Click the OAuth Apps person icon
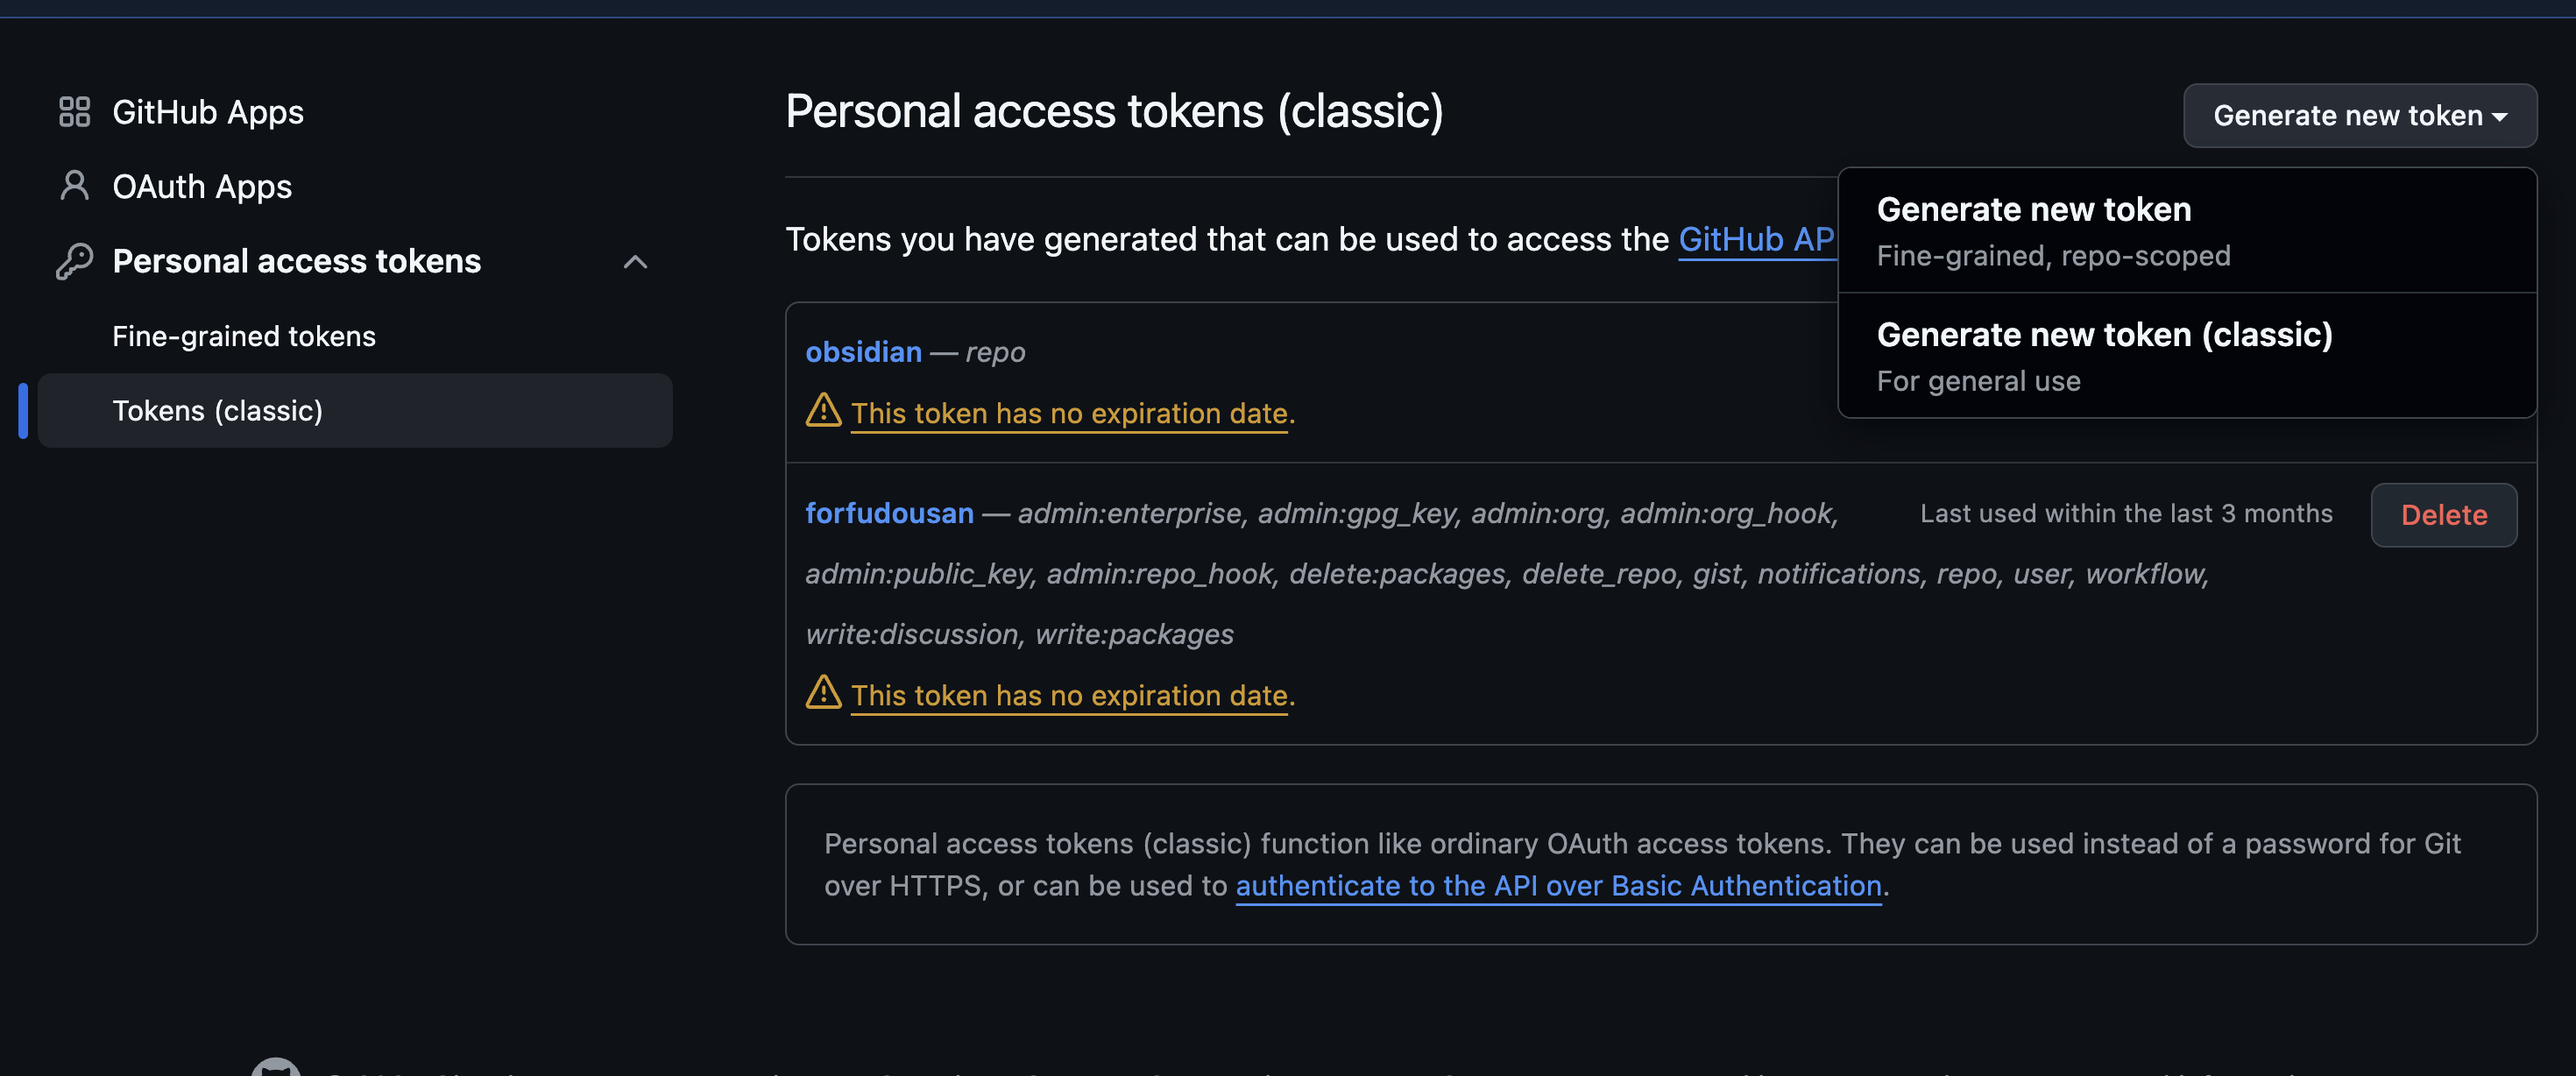Screen dimensions: 2576x1076 tap(74, 186)
